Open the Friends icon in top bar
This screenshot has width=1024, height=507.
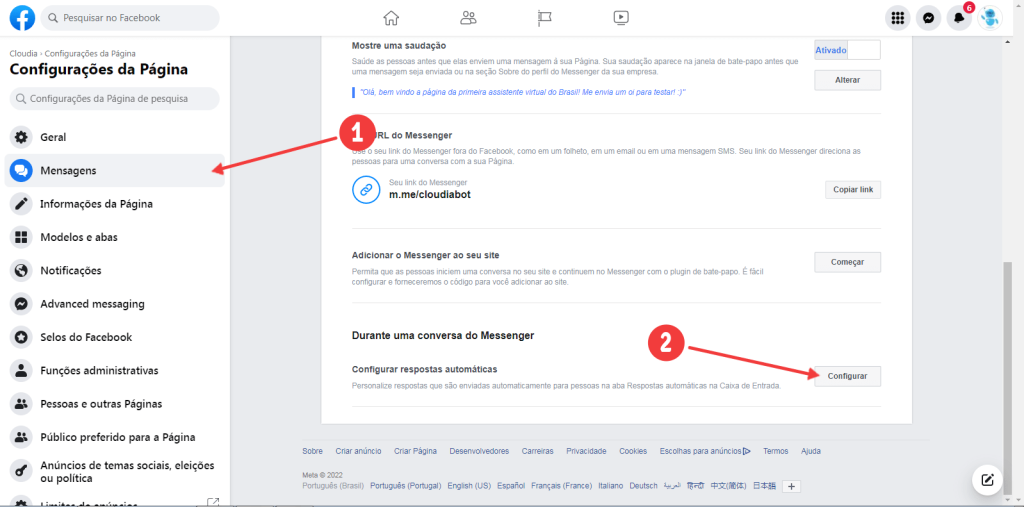(468, 18)
